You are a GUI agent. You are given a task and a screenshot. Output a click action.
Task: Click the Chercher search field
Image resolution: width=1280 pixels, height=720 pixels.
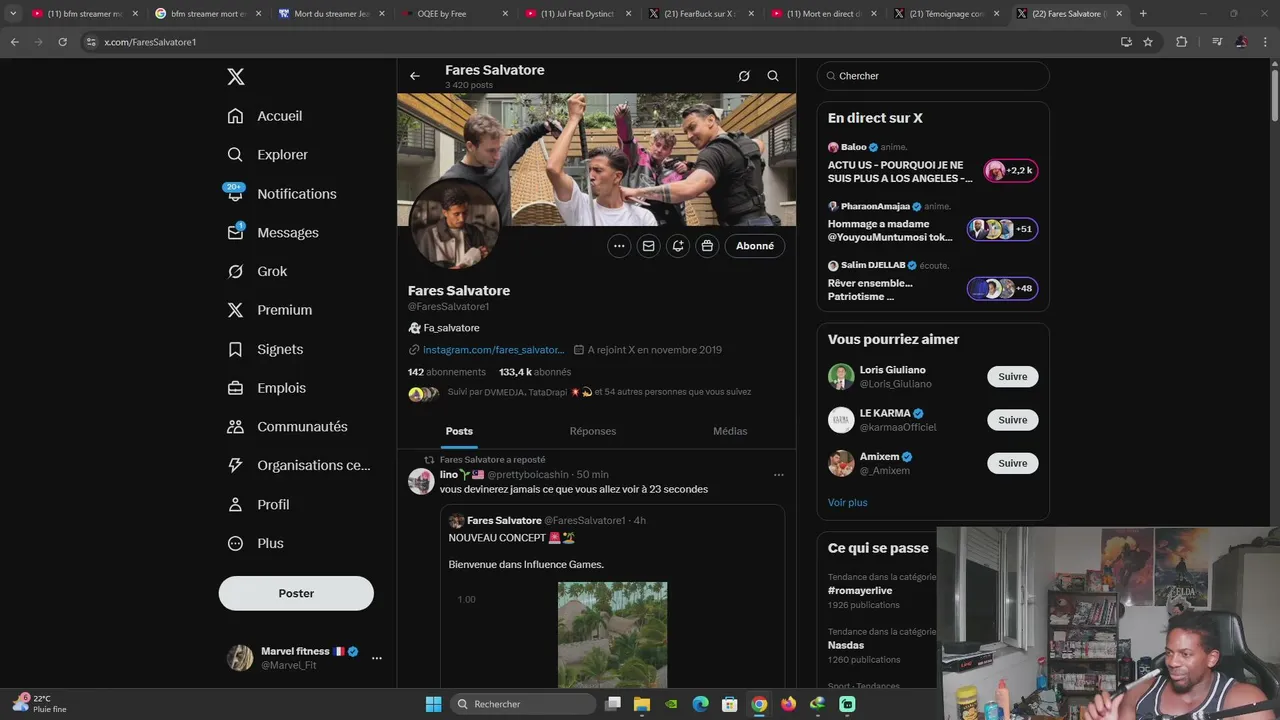(933, 76)
